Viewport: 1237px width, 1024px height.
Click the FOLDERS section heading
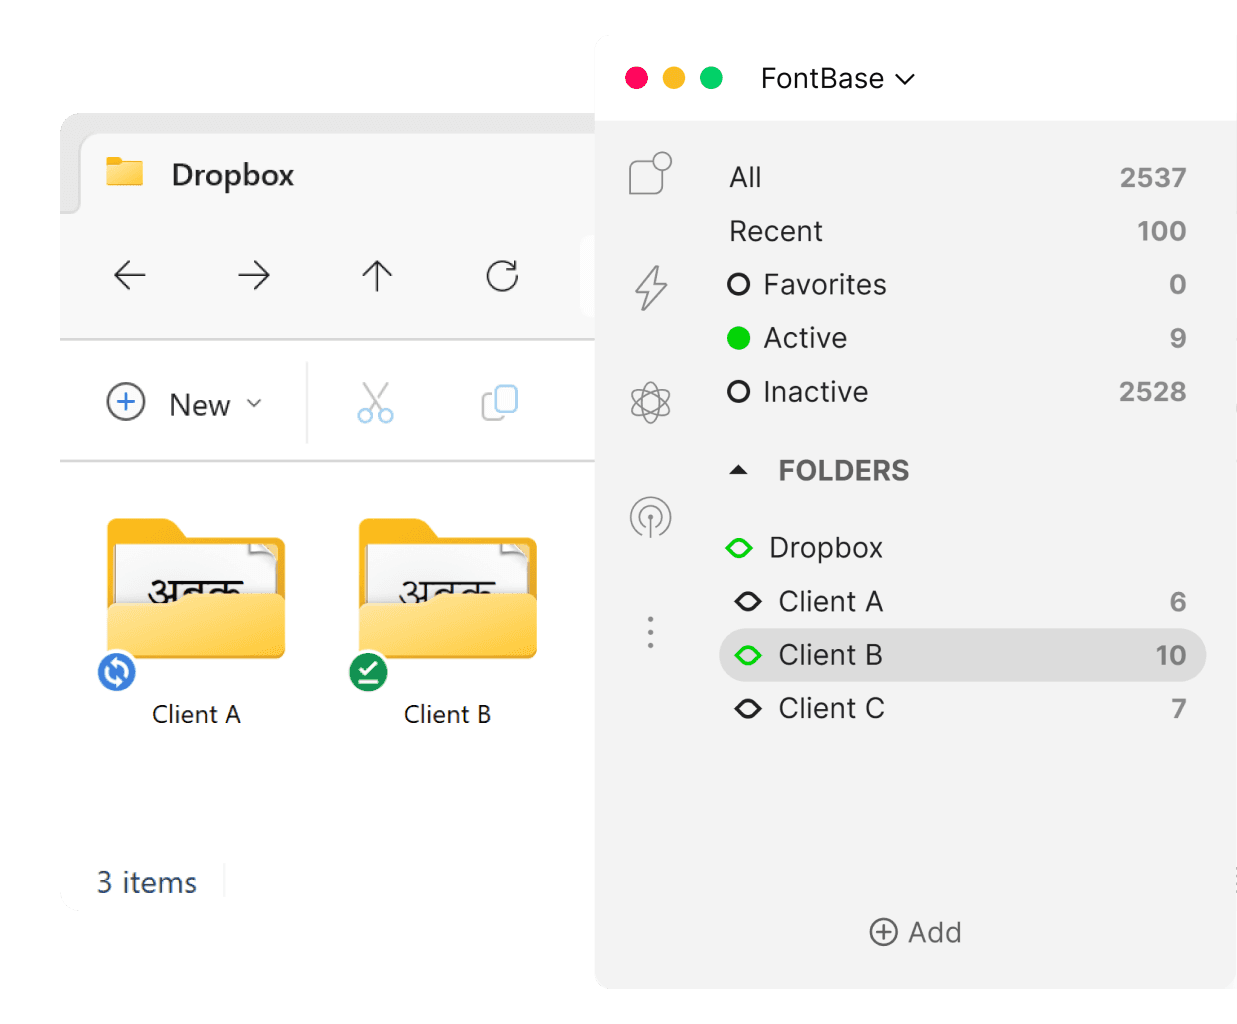tap(844, 470)
